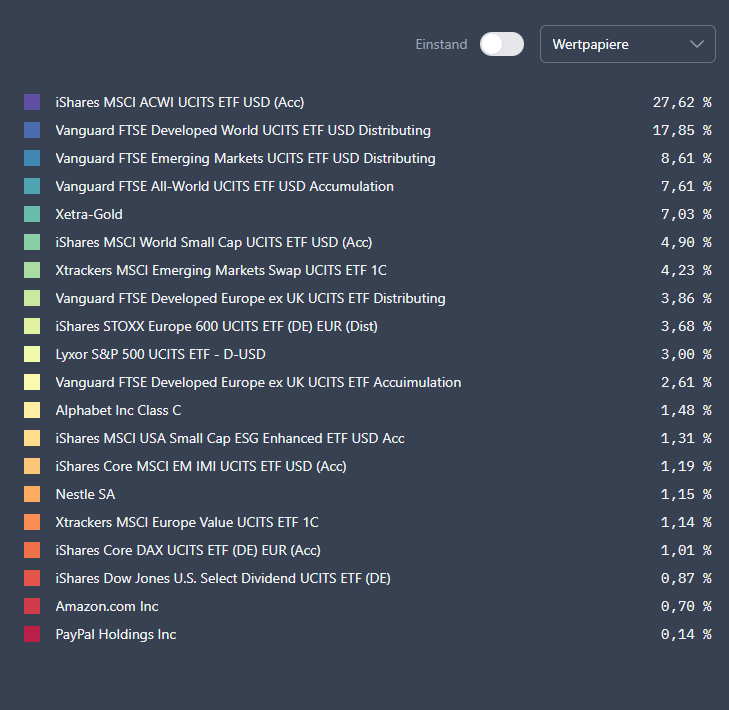
Task: Click the Lyxor S&P 500 yellow swatch
Action: point(32,354)
